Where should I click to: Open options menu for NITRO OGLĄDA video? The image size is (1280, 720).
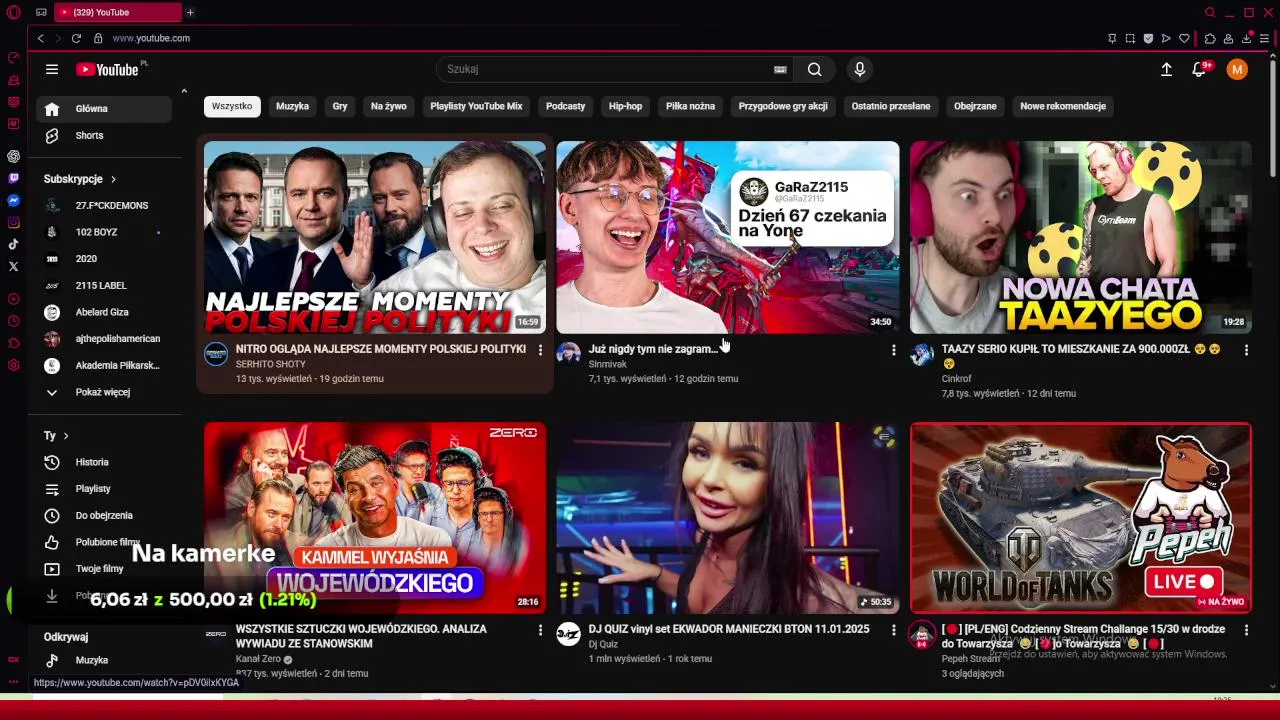tap(540, 350)
